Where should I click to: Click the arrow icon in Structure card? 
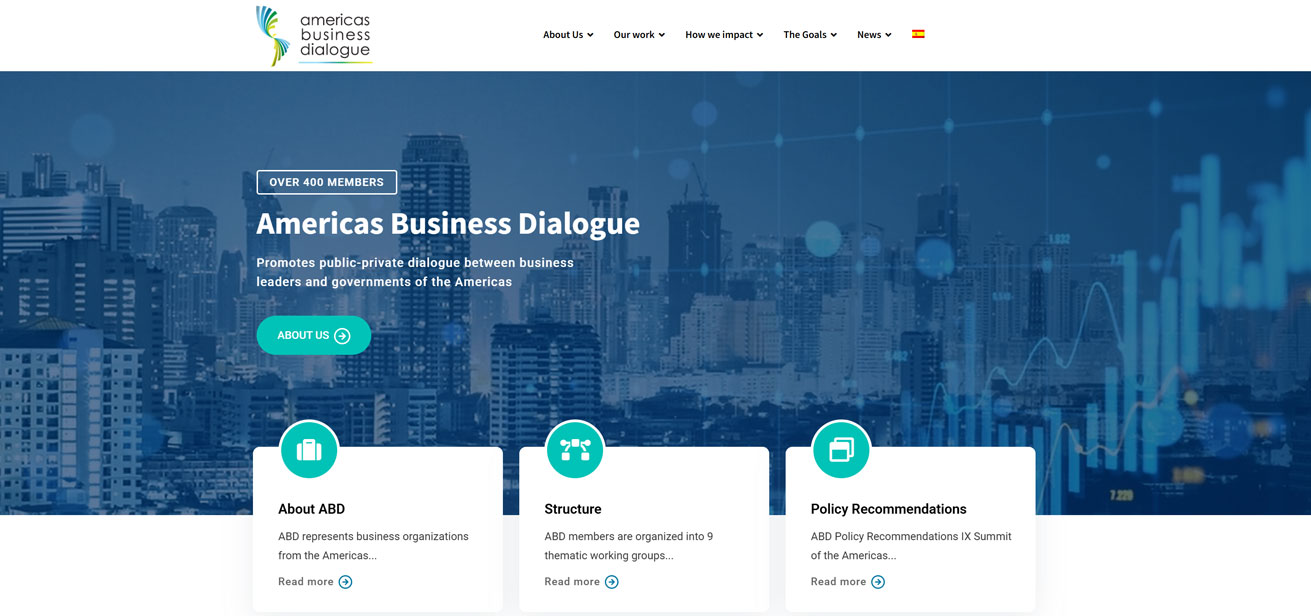click(x=611, y=582)
